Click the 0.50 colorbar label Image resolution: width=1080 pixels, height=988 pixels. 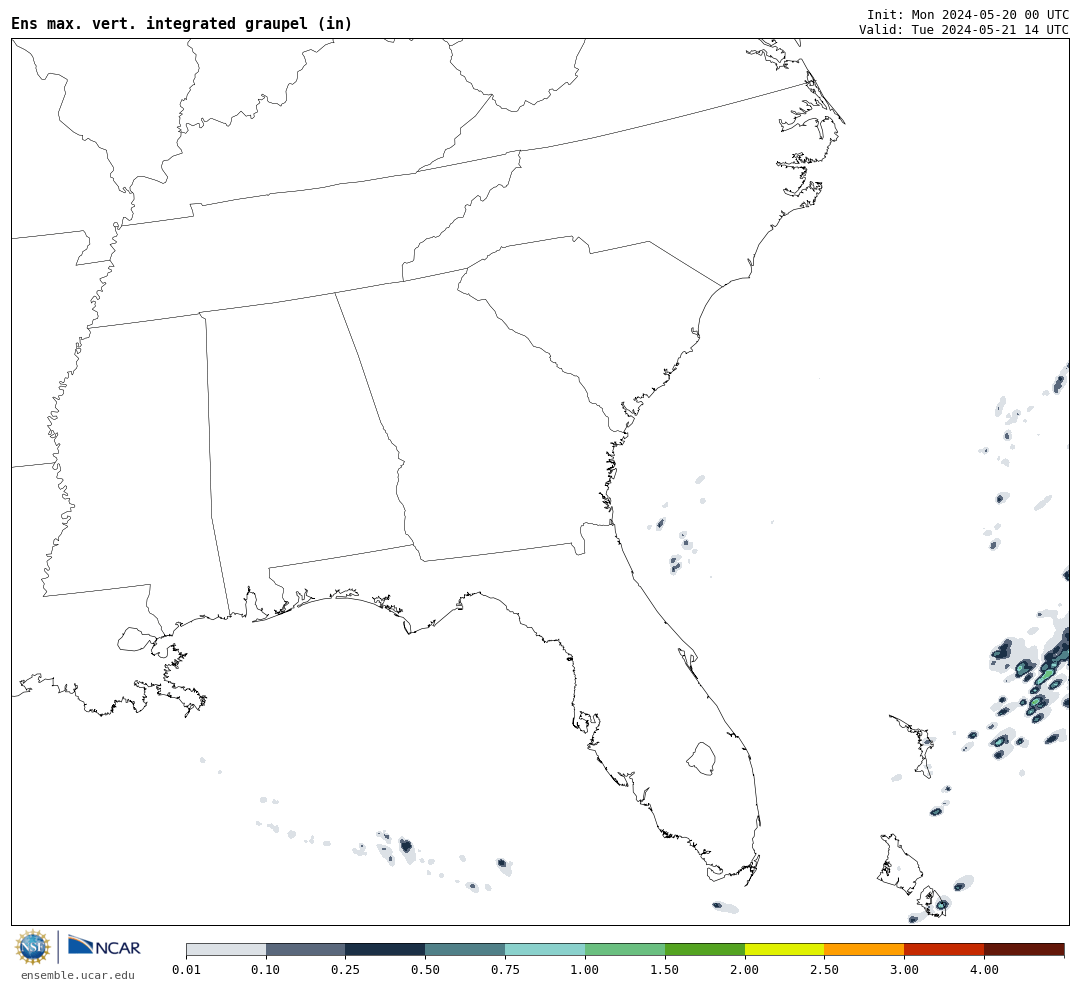(426, 969)
